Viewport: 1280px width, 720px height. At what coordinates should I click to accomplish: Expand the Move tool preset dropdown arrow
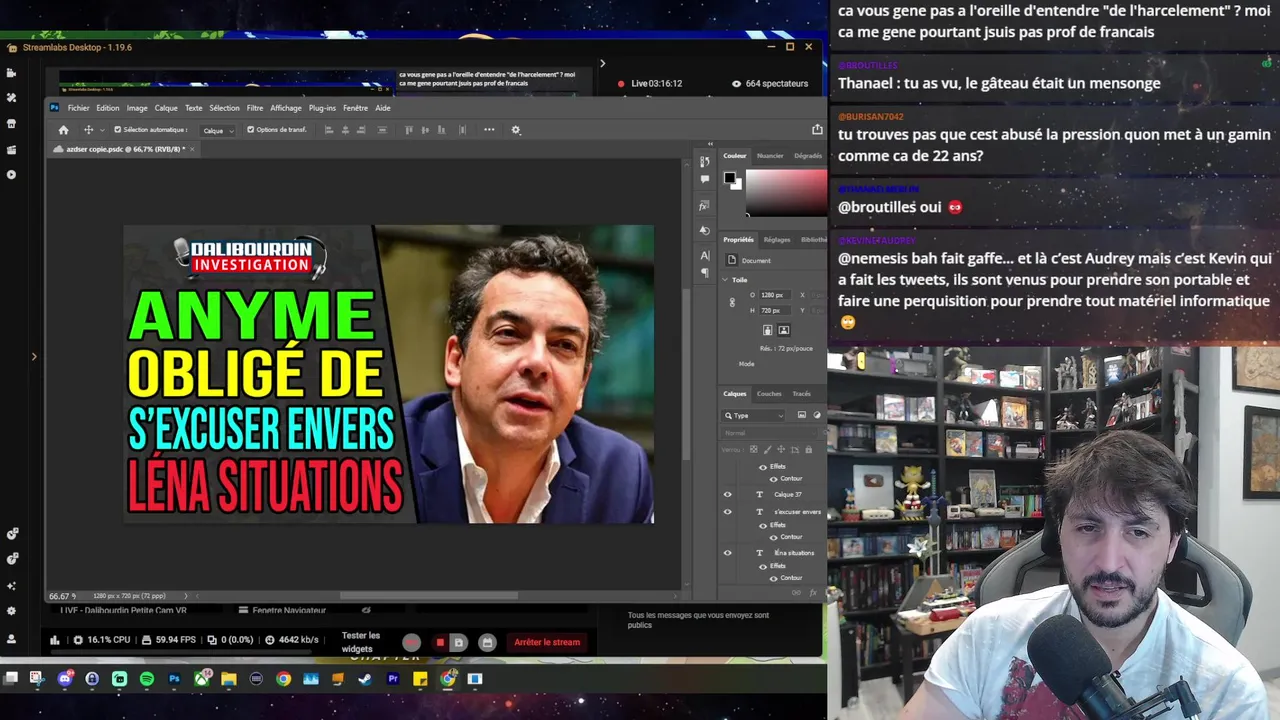pyautogui.click(x=103, y=130)
